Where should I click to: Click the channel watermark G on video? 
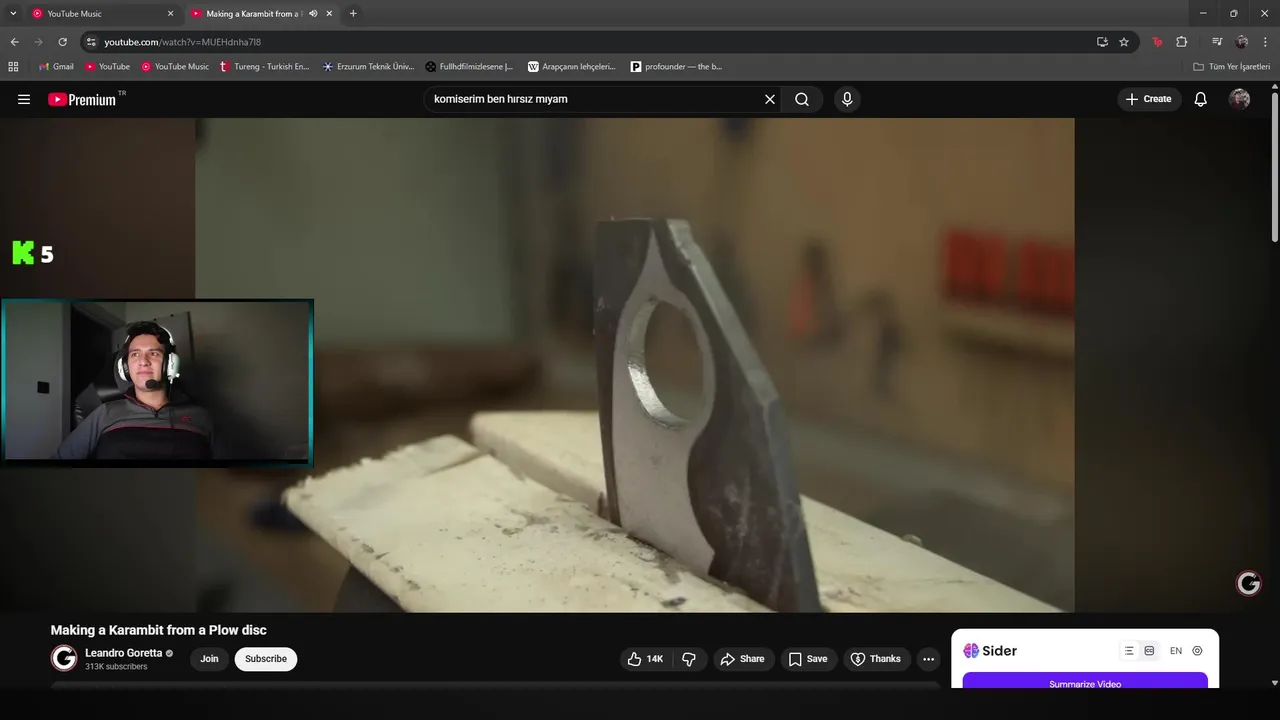[1249, 583]
